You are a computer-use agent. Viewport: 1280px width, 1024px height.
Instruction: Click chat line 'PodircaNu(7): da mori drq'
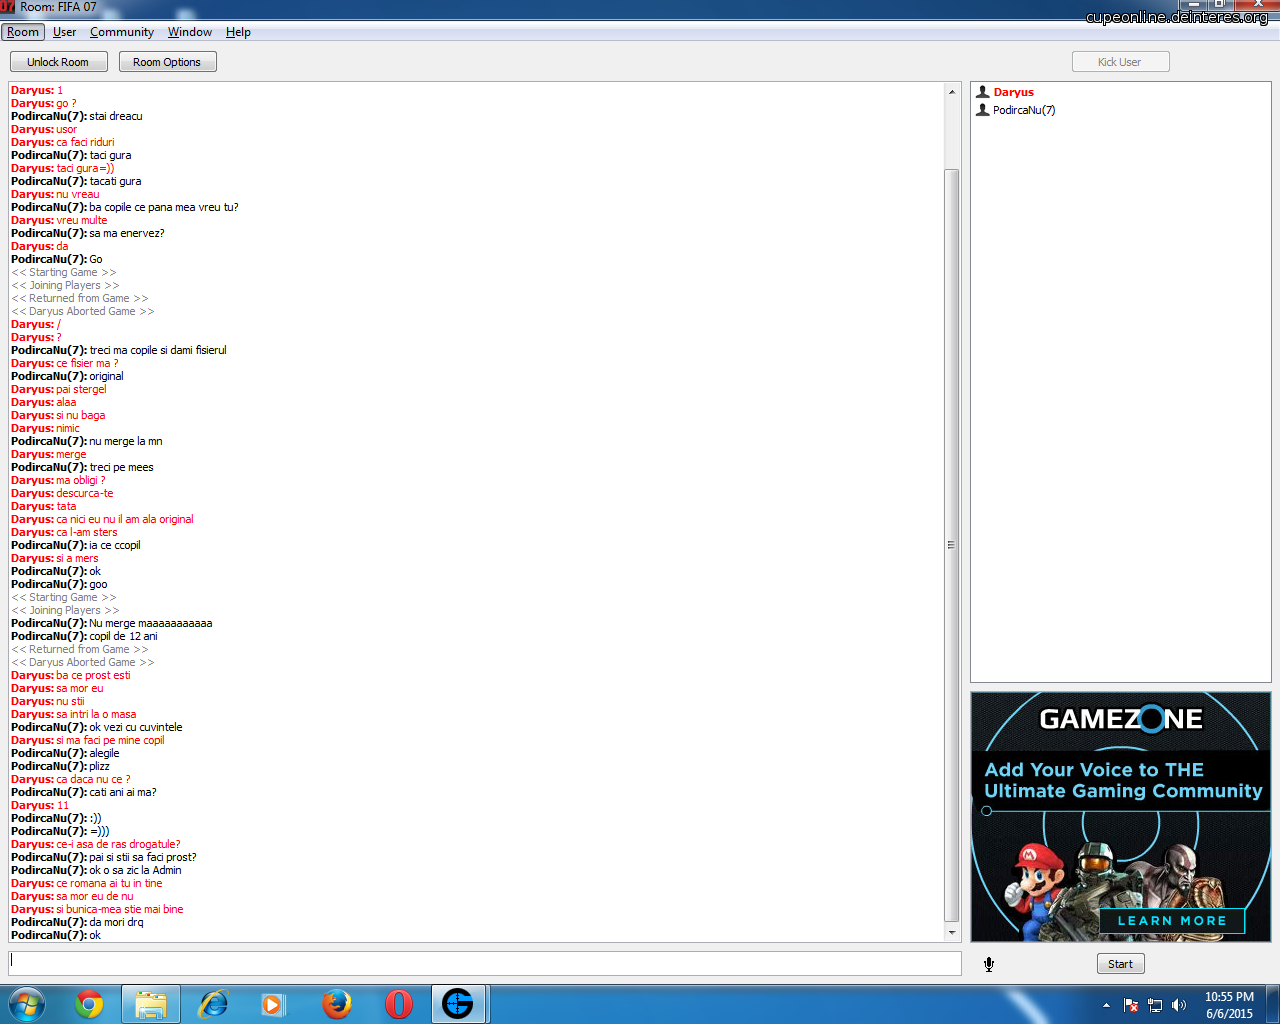tap(77, 922)
